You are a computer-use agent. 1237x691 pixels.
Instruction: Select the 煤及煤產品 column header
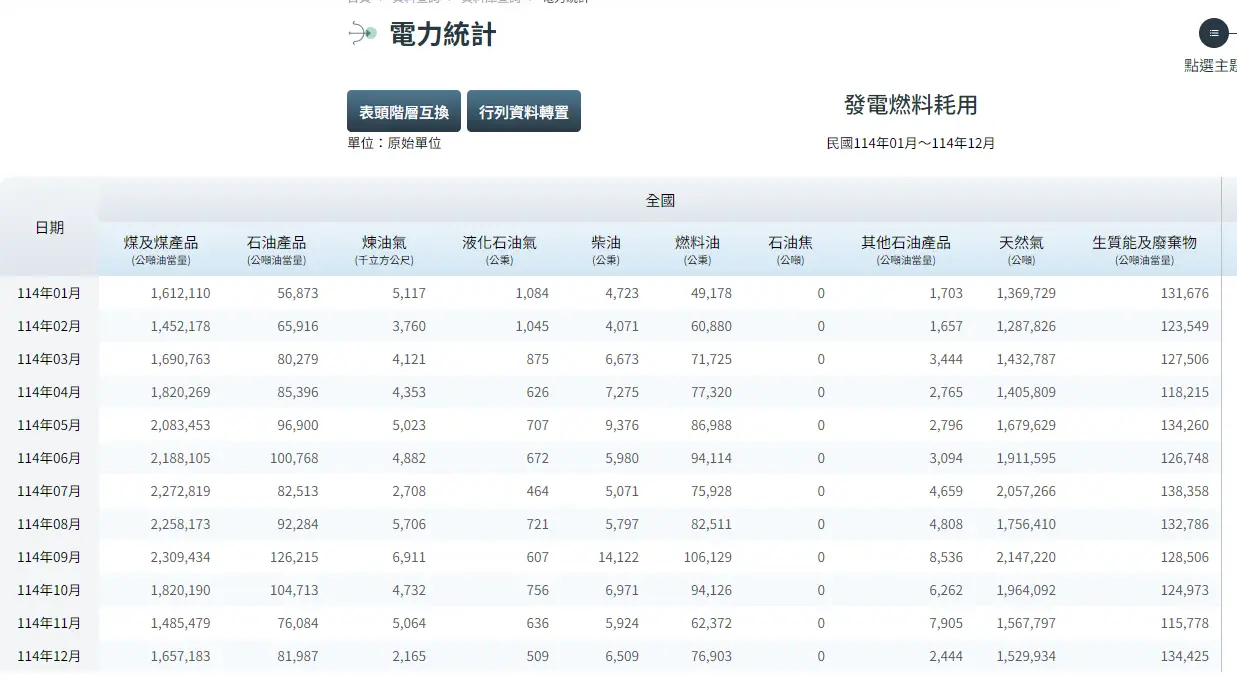coord(161,243)
